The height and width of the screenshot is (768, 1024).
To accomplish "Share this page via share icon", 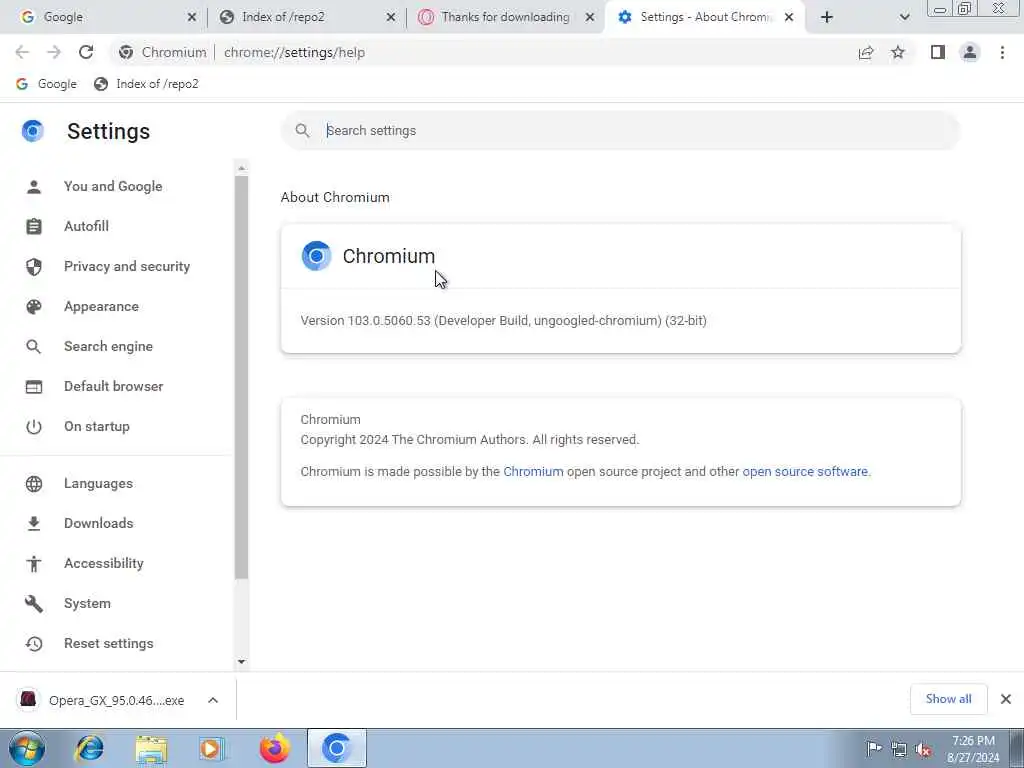I will tap(866, 52).
